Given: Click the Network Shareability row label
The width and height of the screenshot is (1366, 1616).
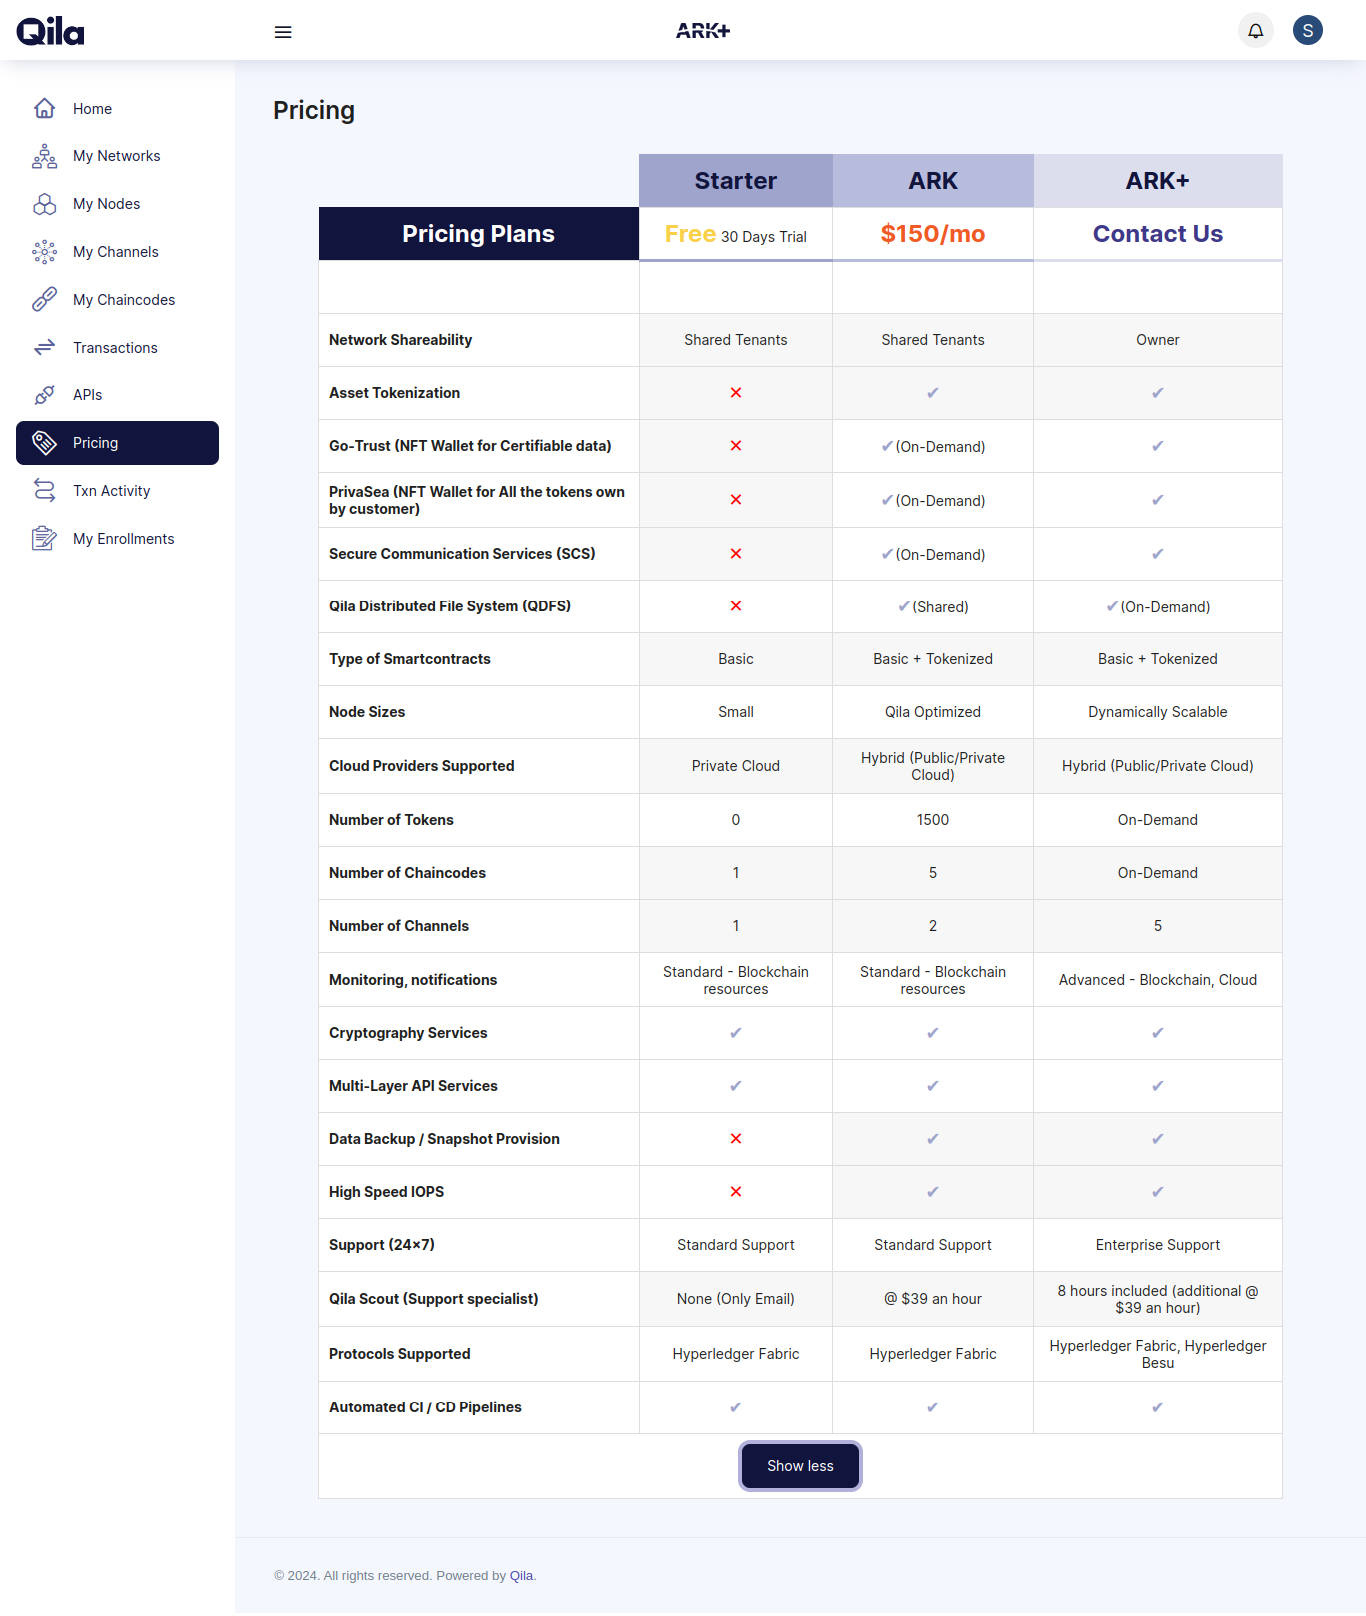Looking at the screenshot, I should pyautogui.click(x=400, y=340).
